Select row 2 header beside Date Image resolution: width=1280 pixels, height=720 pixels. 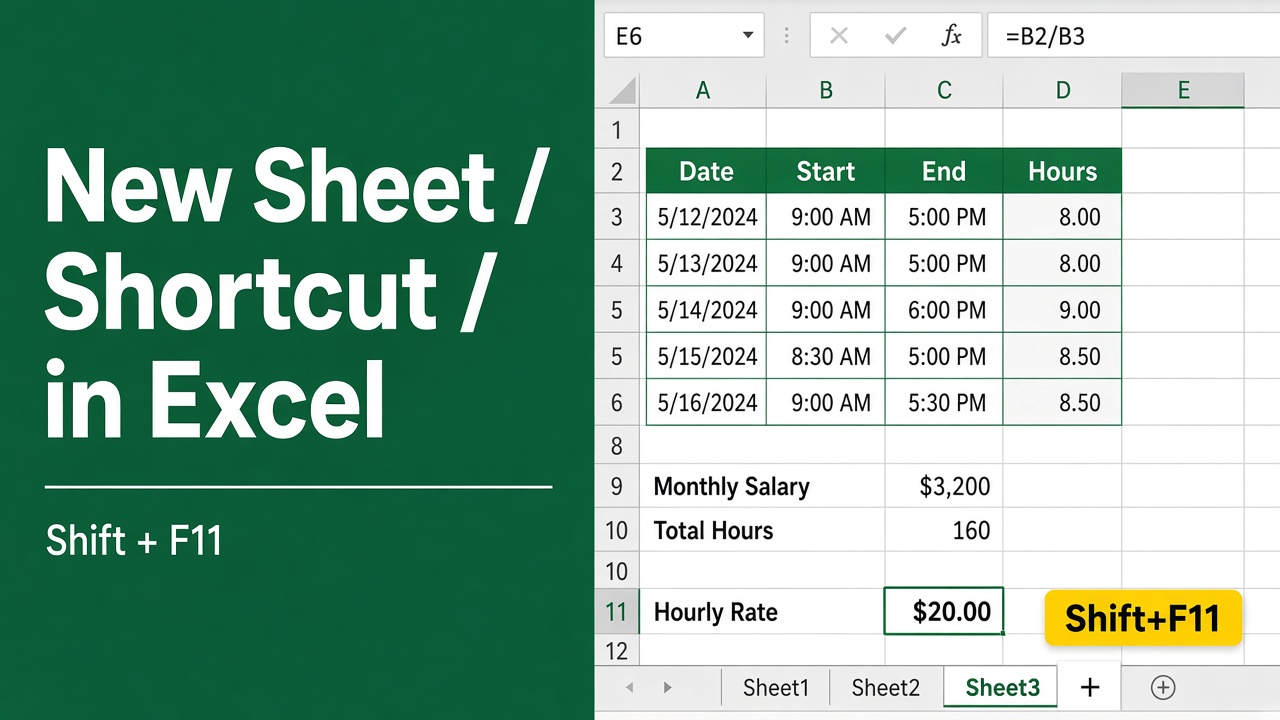pyautogui.click(x=617, y=171)
